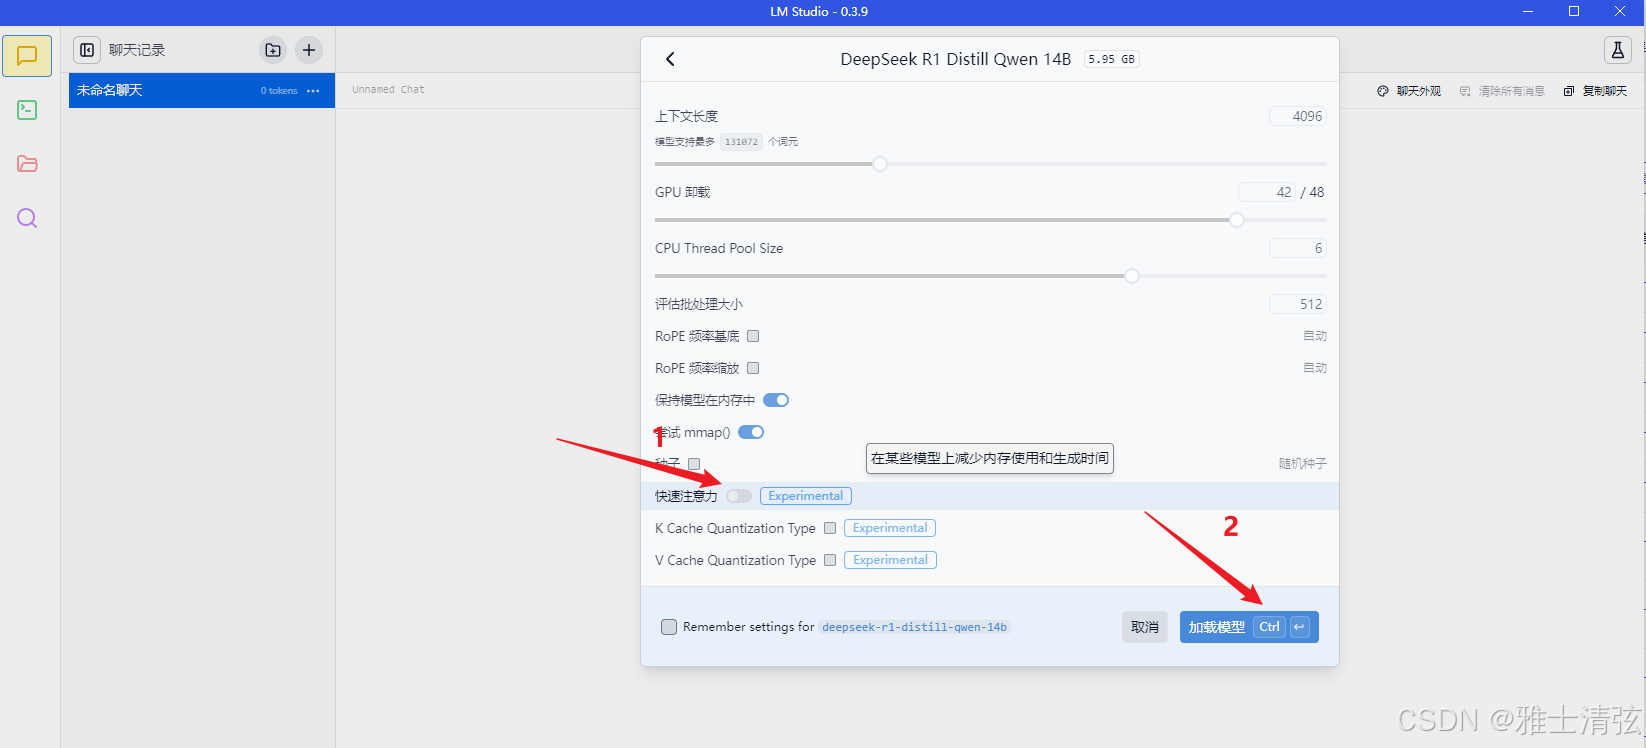The width and height of the screenshot is (1646, 748).
Task: Click 复制聊天 duplicate chat
Action: point(1595,91)
